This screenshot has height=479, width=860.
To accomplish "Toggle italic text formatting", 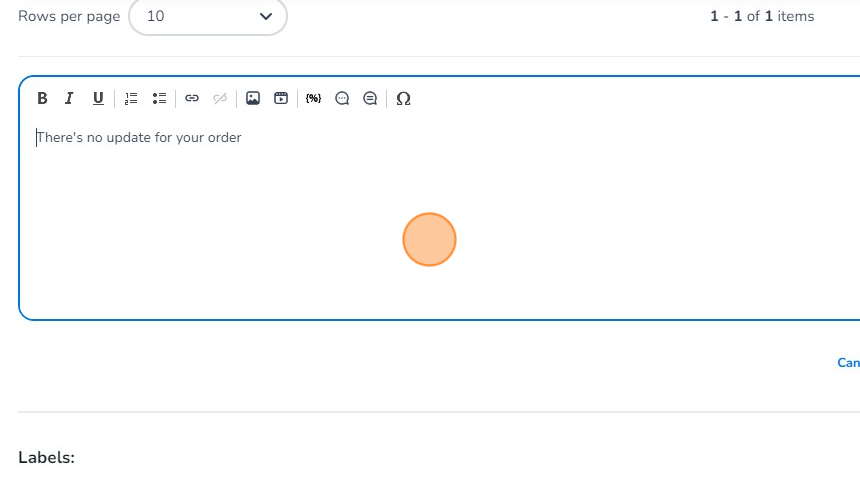I will coord(69,98).
